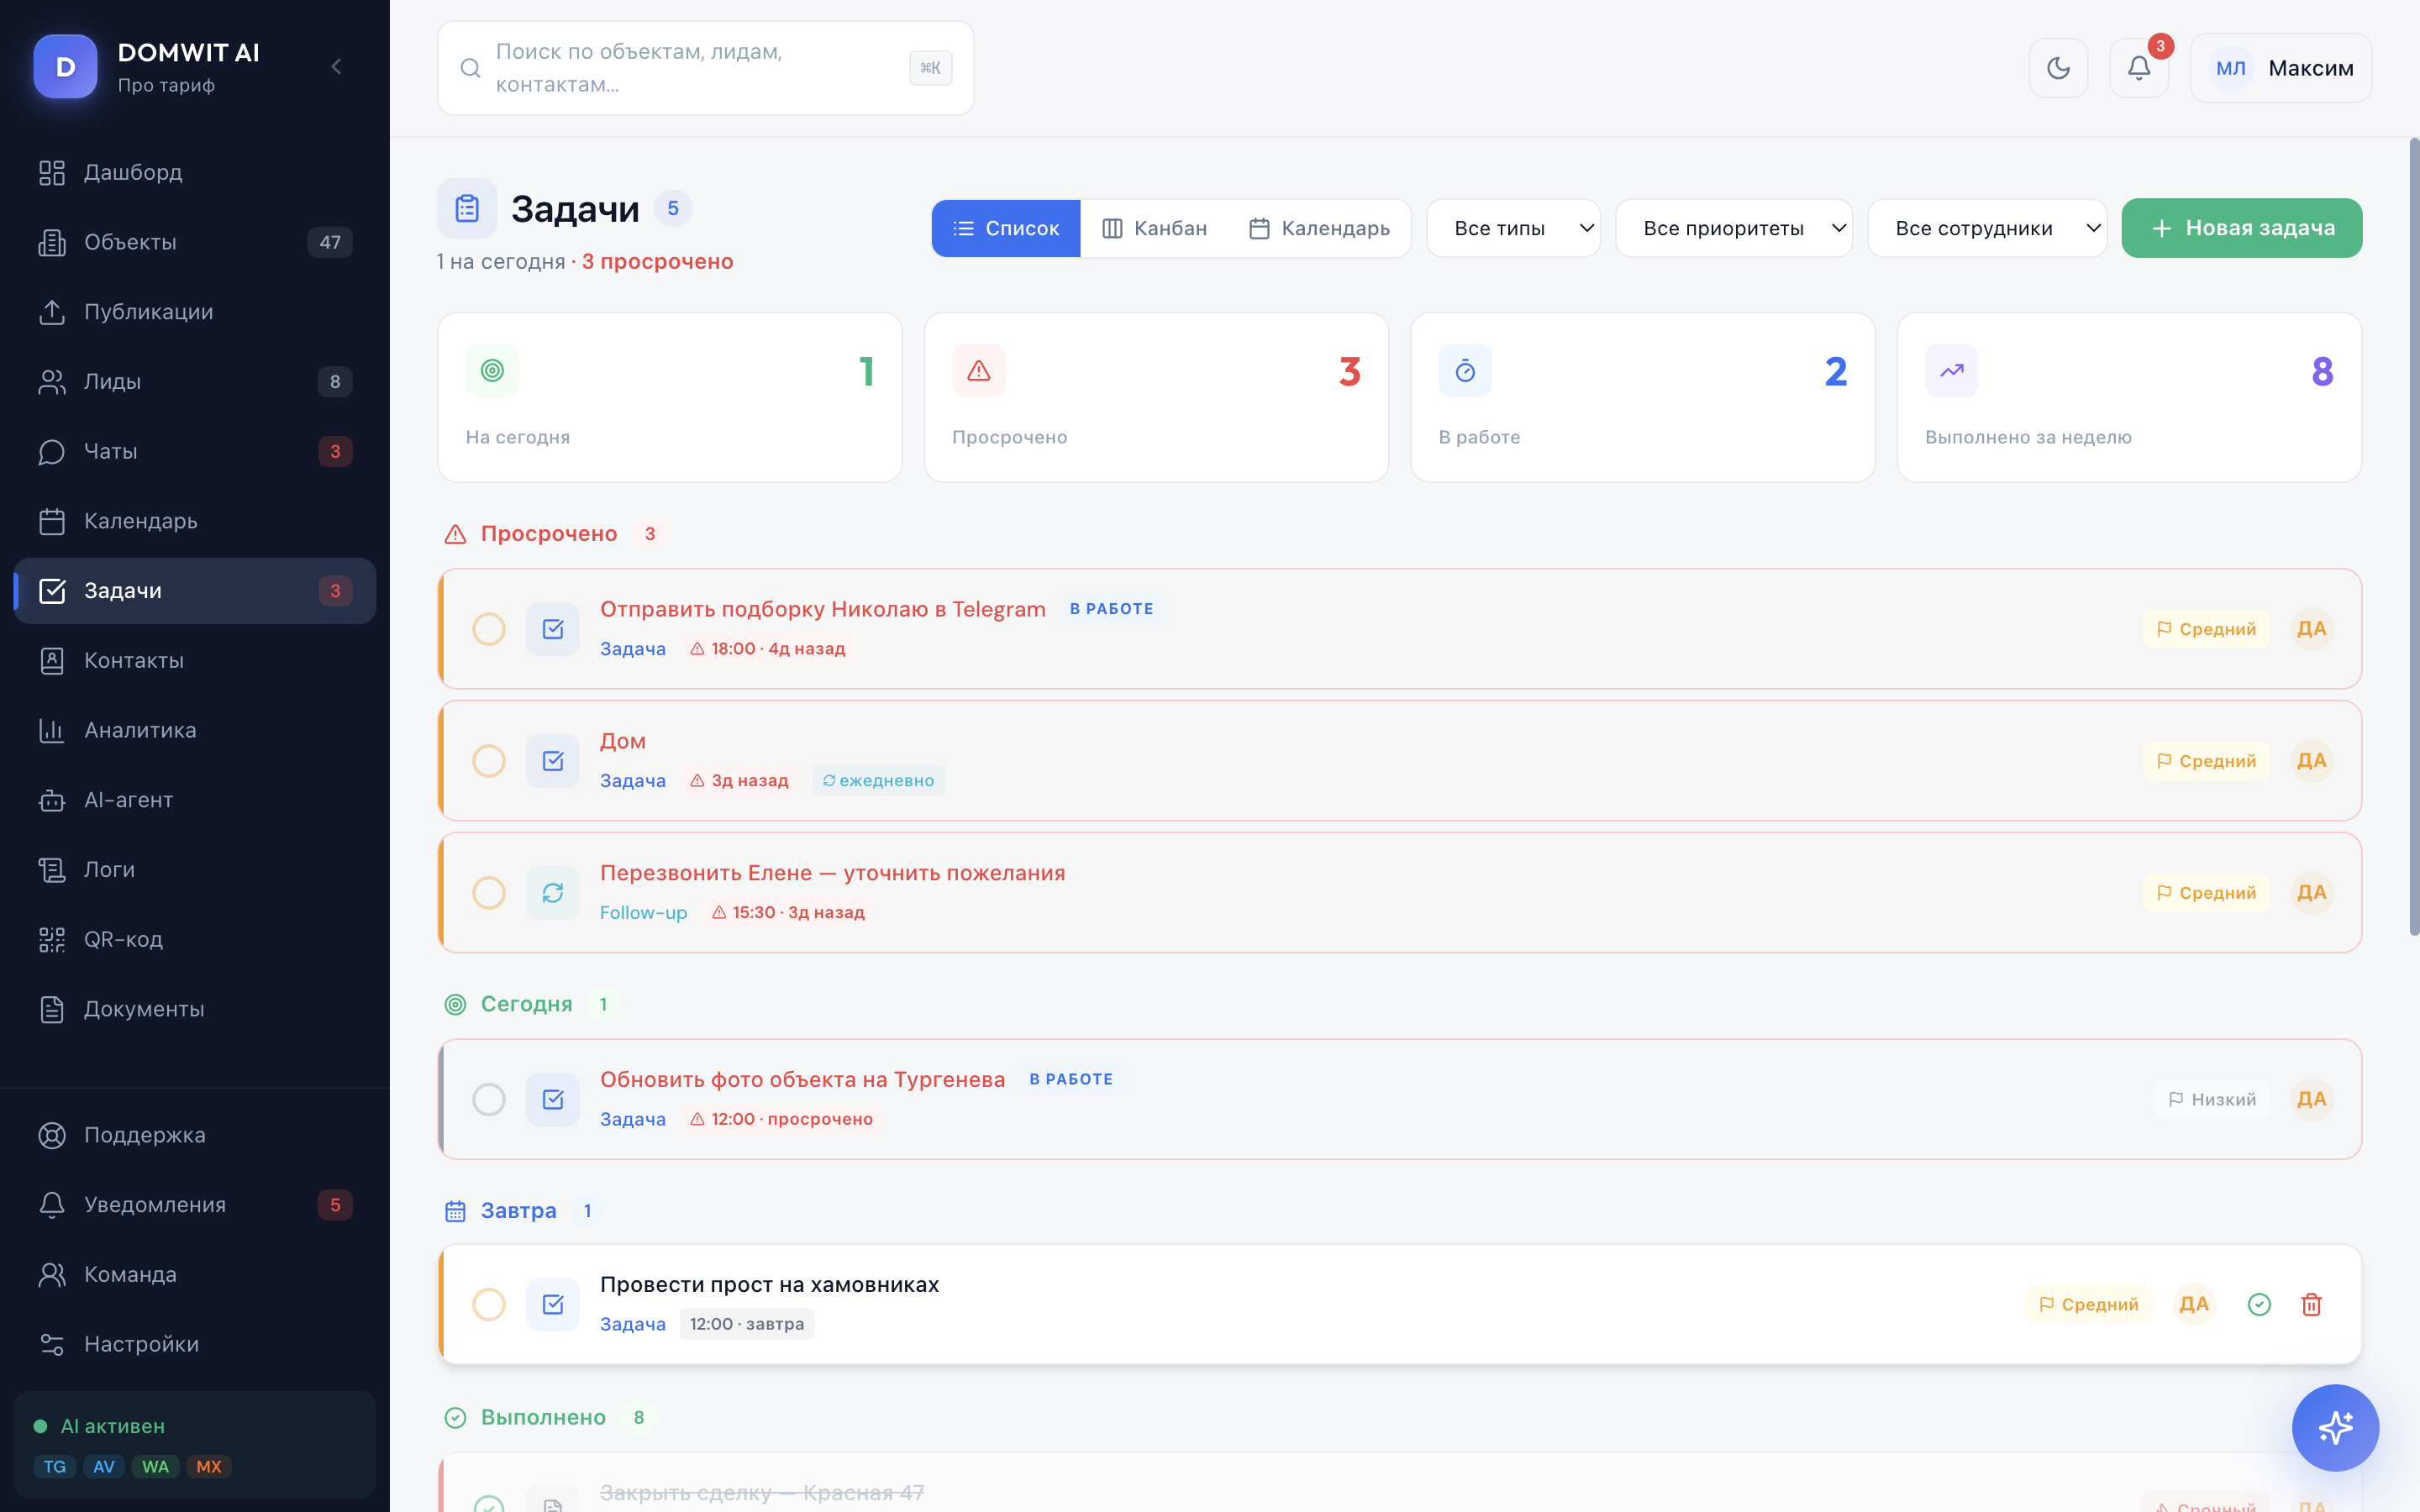Viewport: 2420px width, 1512px height.
Task: Open Все сотрудники filter dropdown
Action: (x=1986, y=228)
